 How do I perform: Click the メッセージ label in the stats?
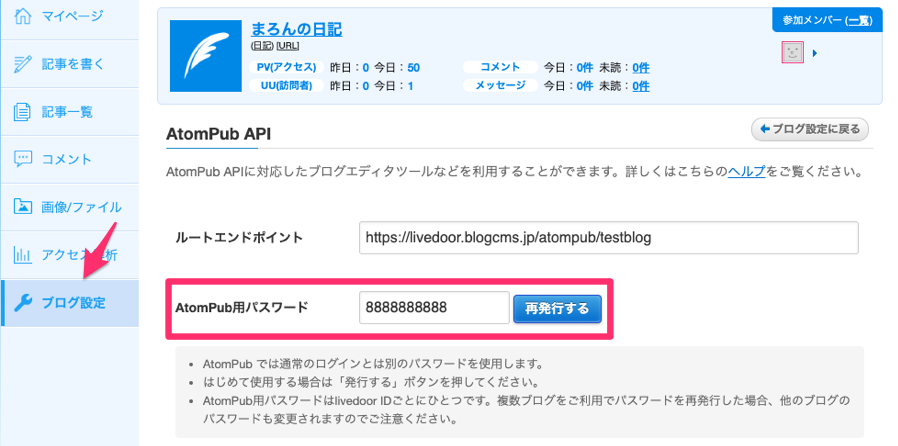(501, 86)
